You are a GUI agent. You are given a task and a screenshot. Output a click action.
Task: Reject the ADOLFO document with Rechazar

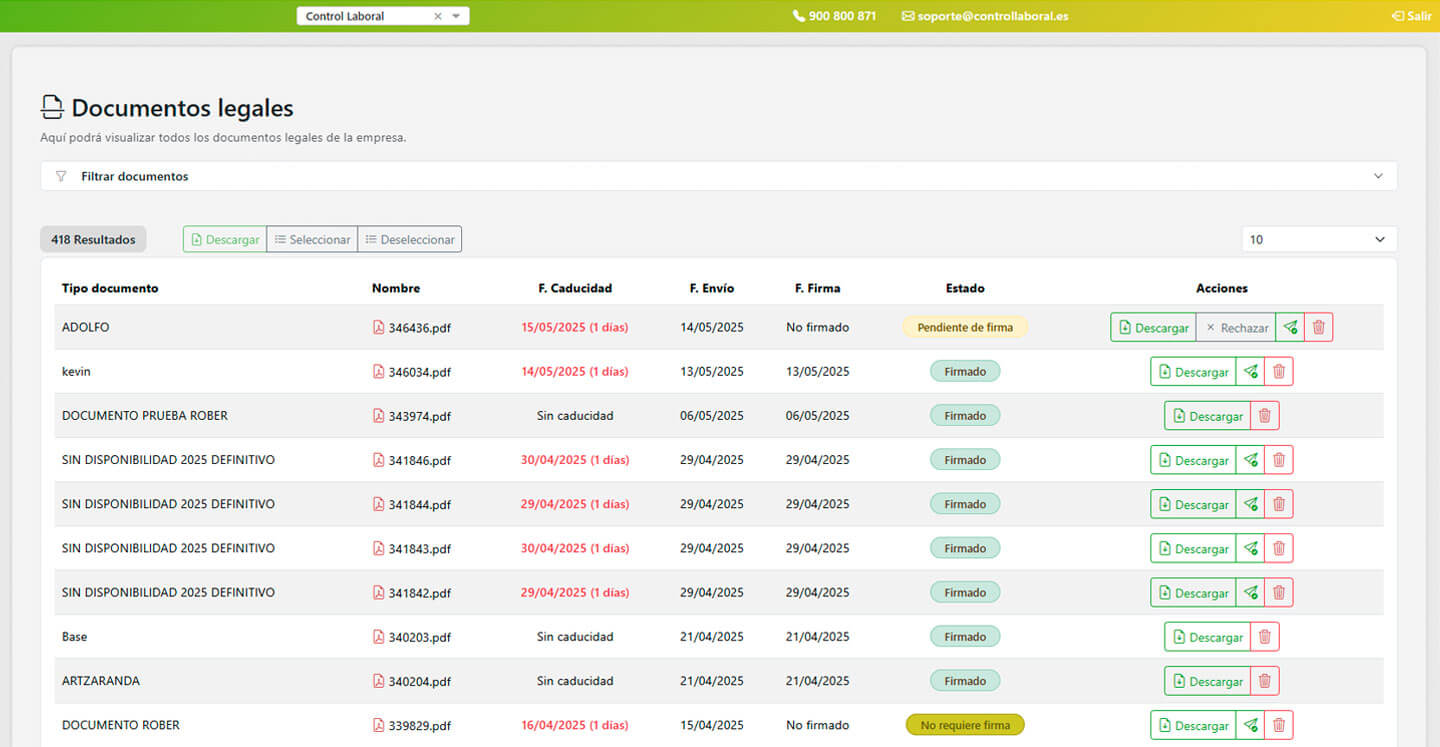coord(1236,327)
